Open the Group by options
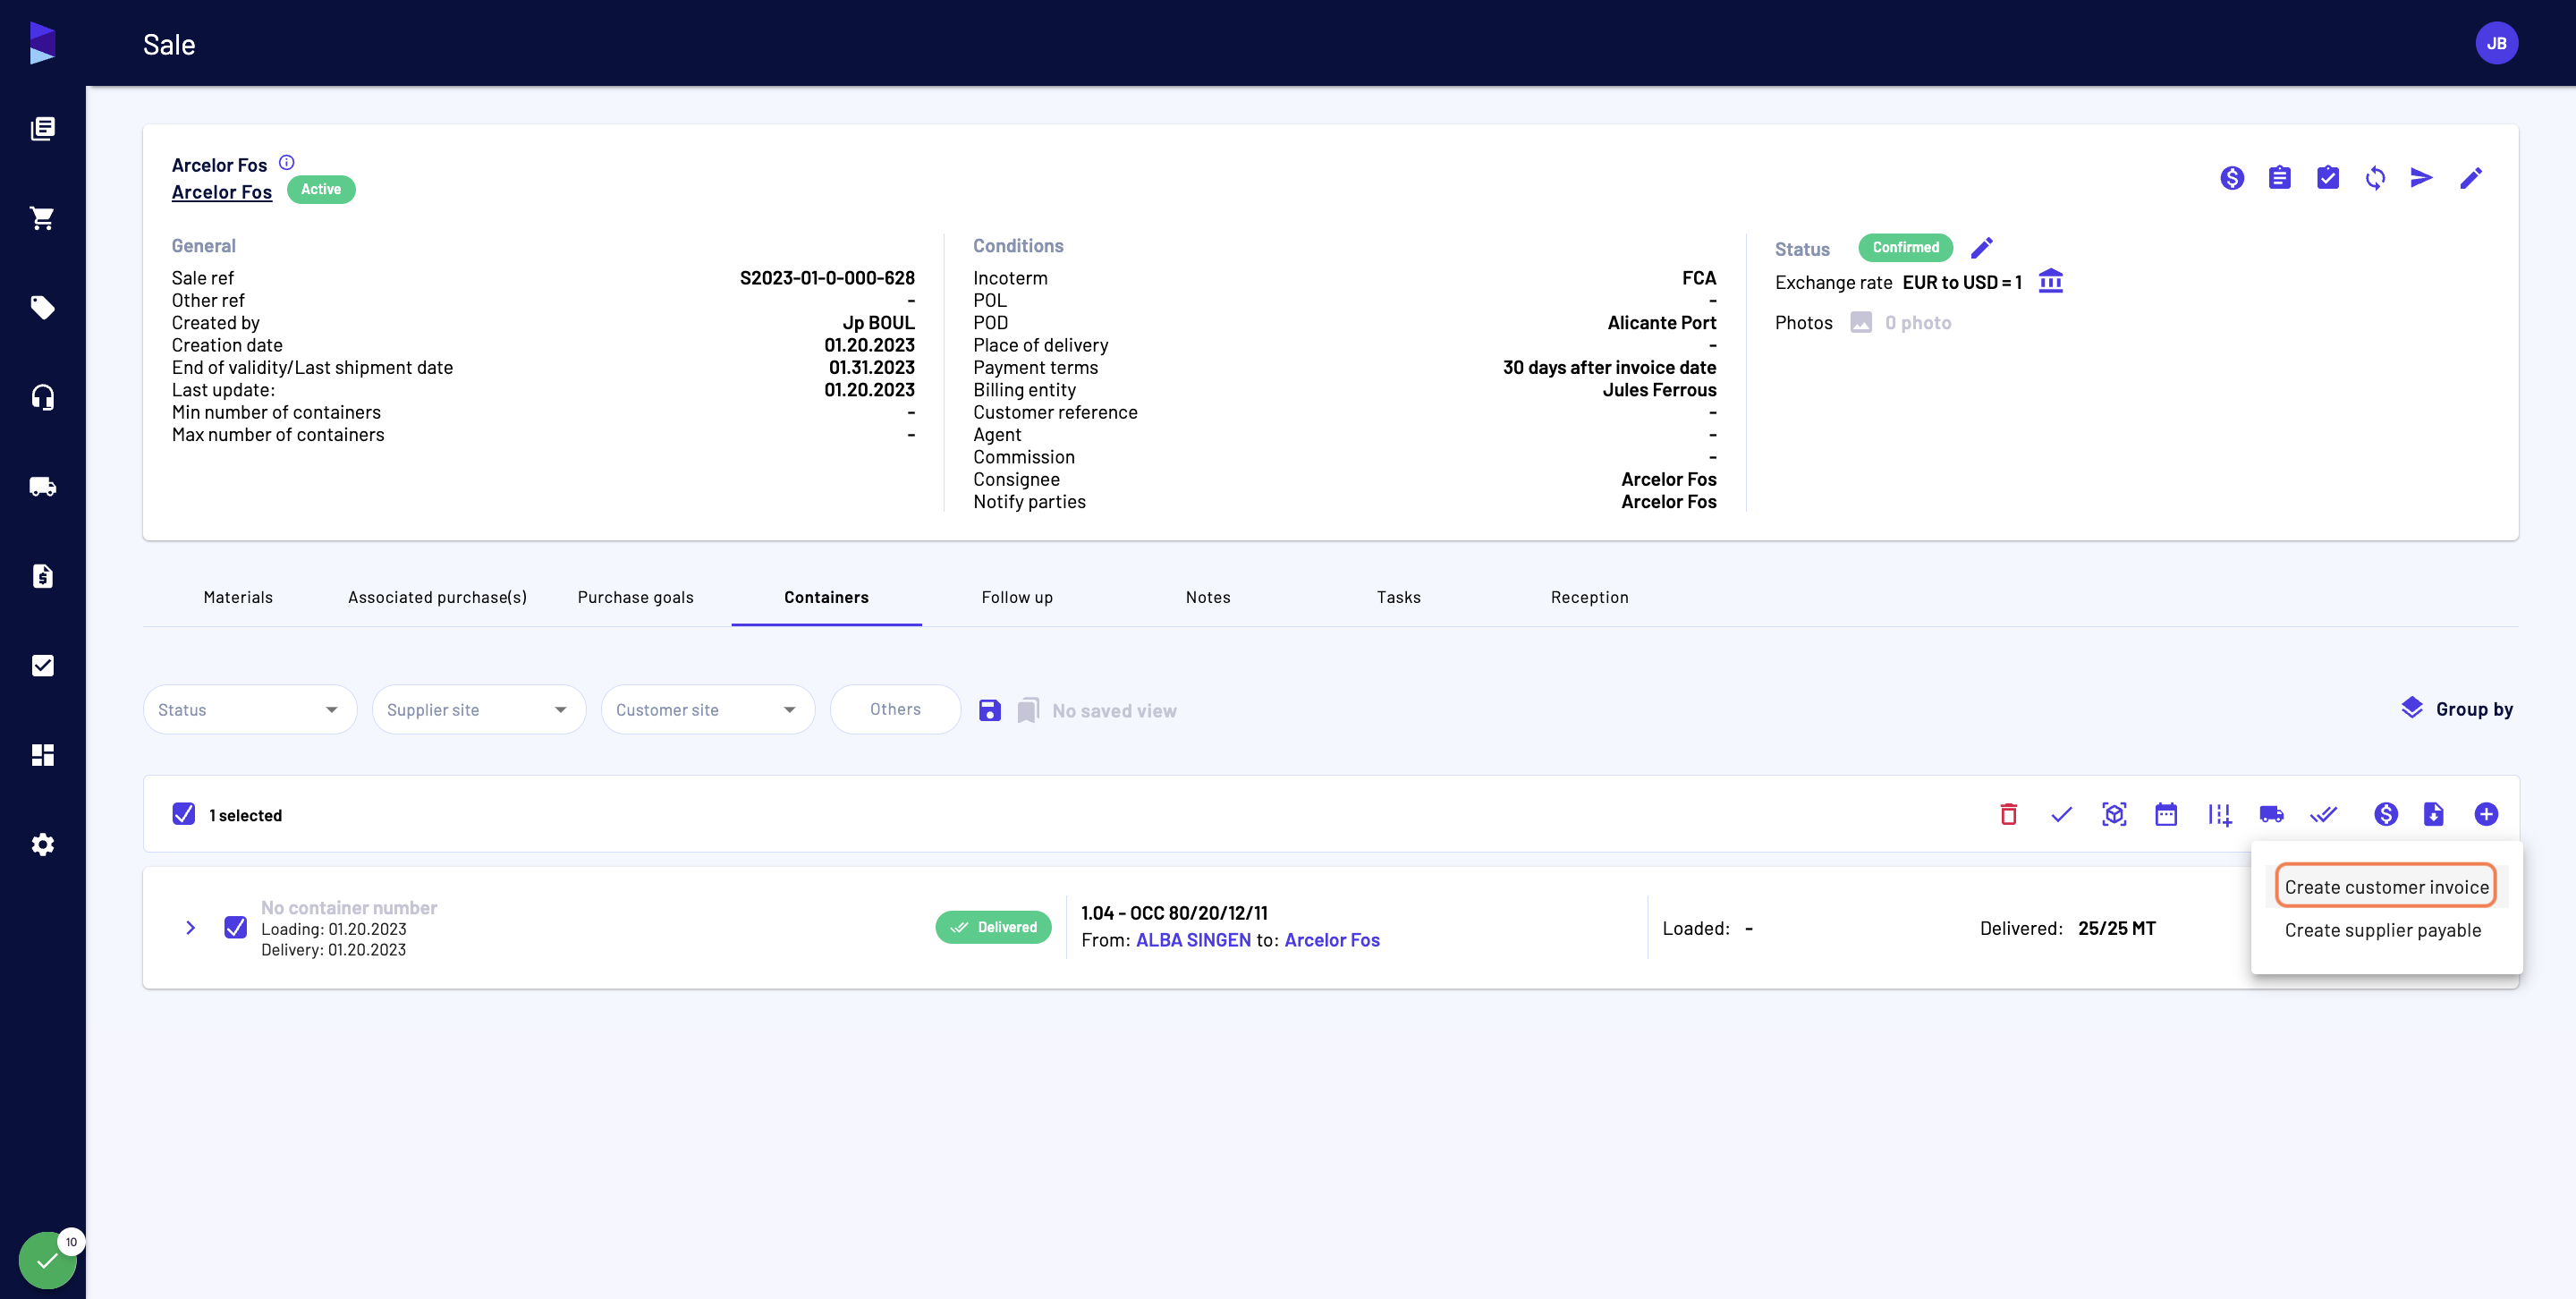The width and height of the screenshot is (2576, 1299). coord(2456,709)
